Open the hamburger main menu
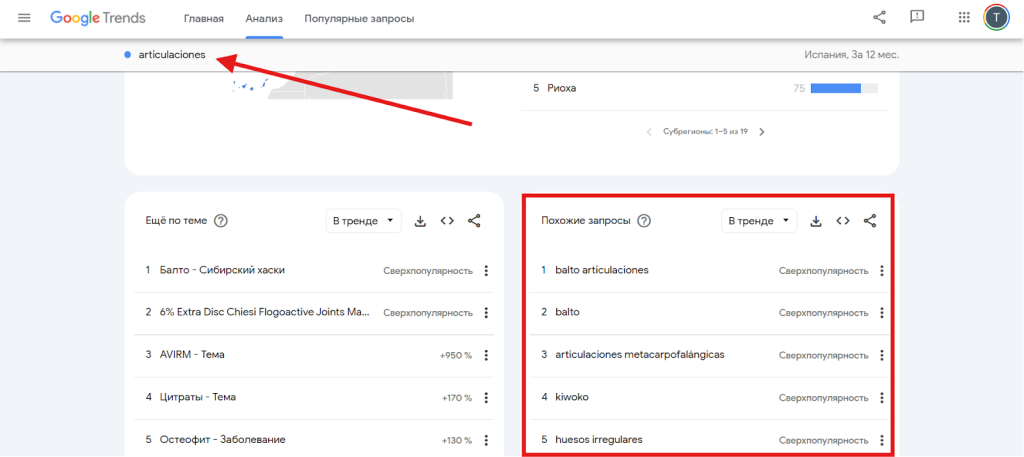 24,18
